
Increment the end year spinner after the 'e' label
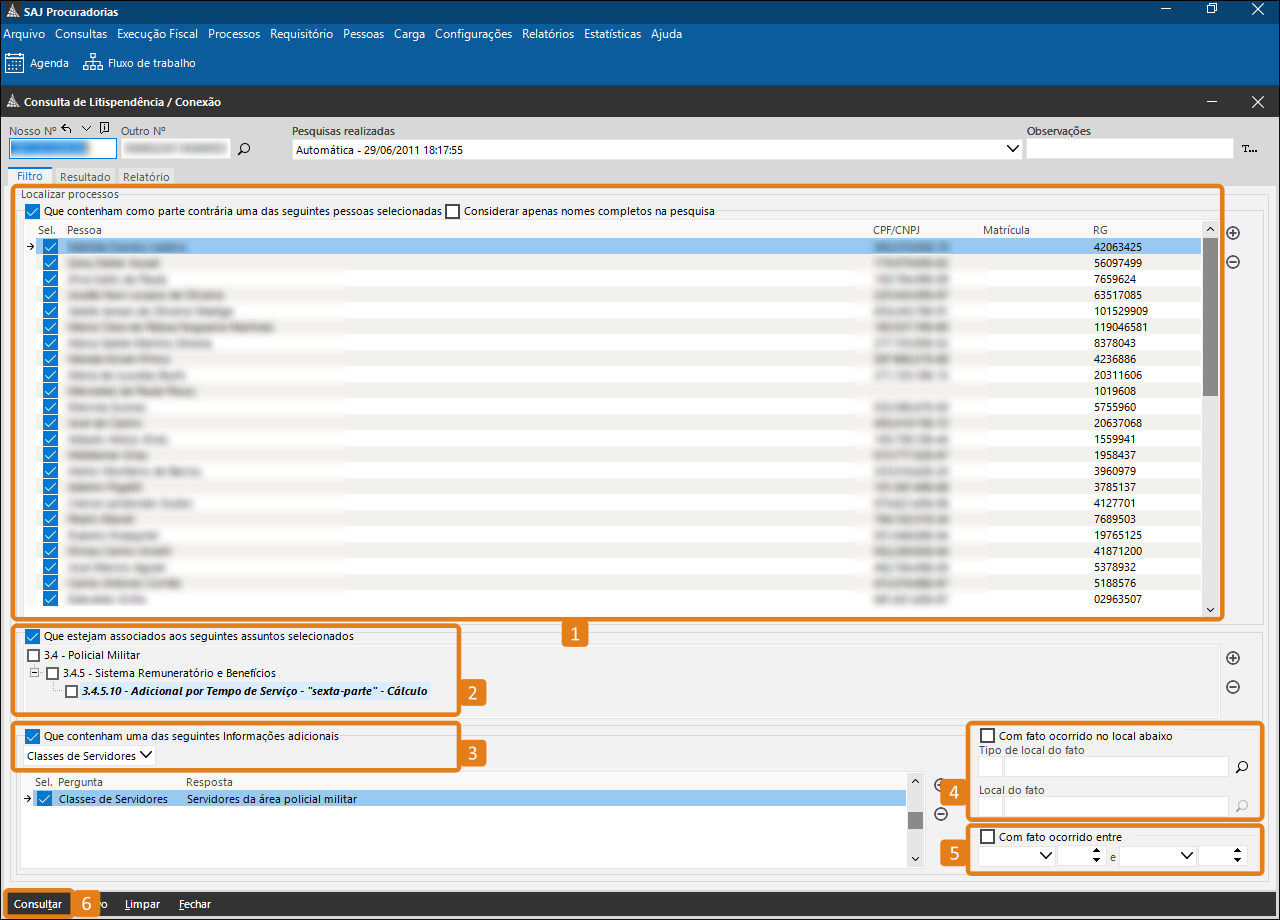[x=1239, y=851]
